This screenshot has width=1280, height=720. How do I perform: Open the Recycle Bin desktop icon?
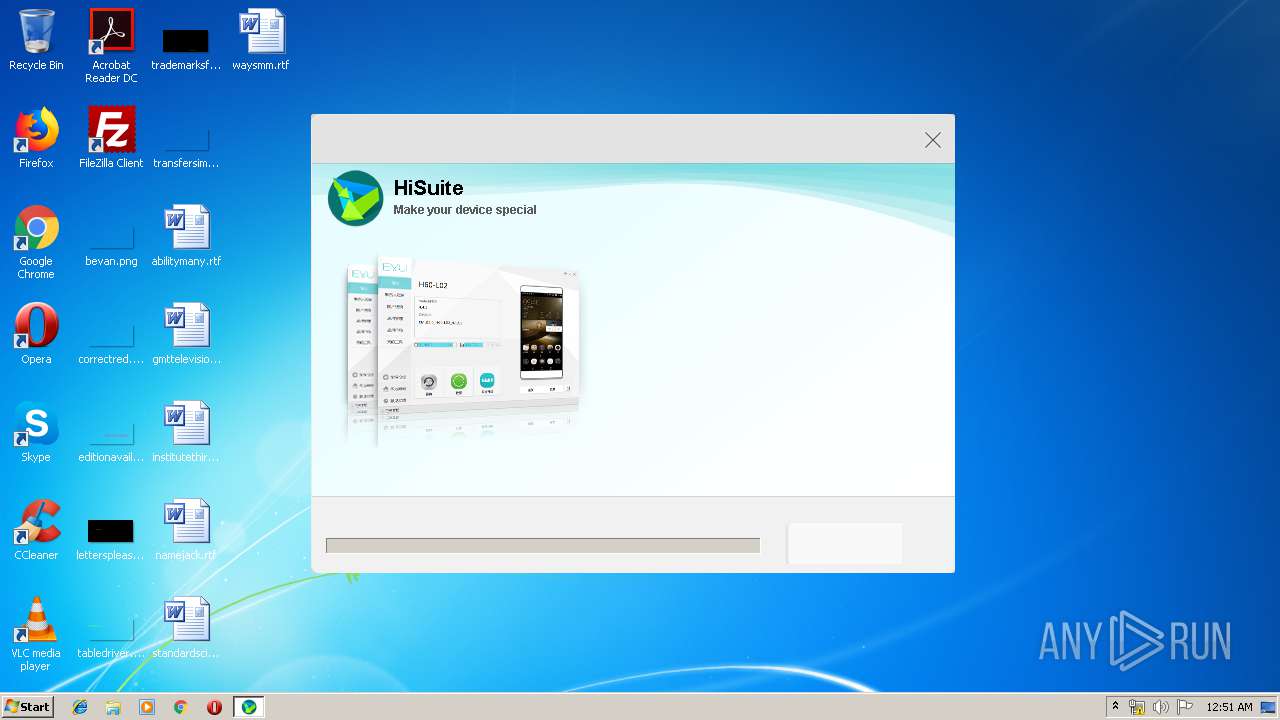coord(36,40)
